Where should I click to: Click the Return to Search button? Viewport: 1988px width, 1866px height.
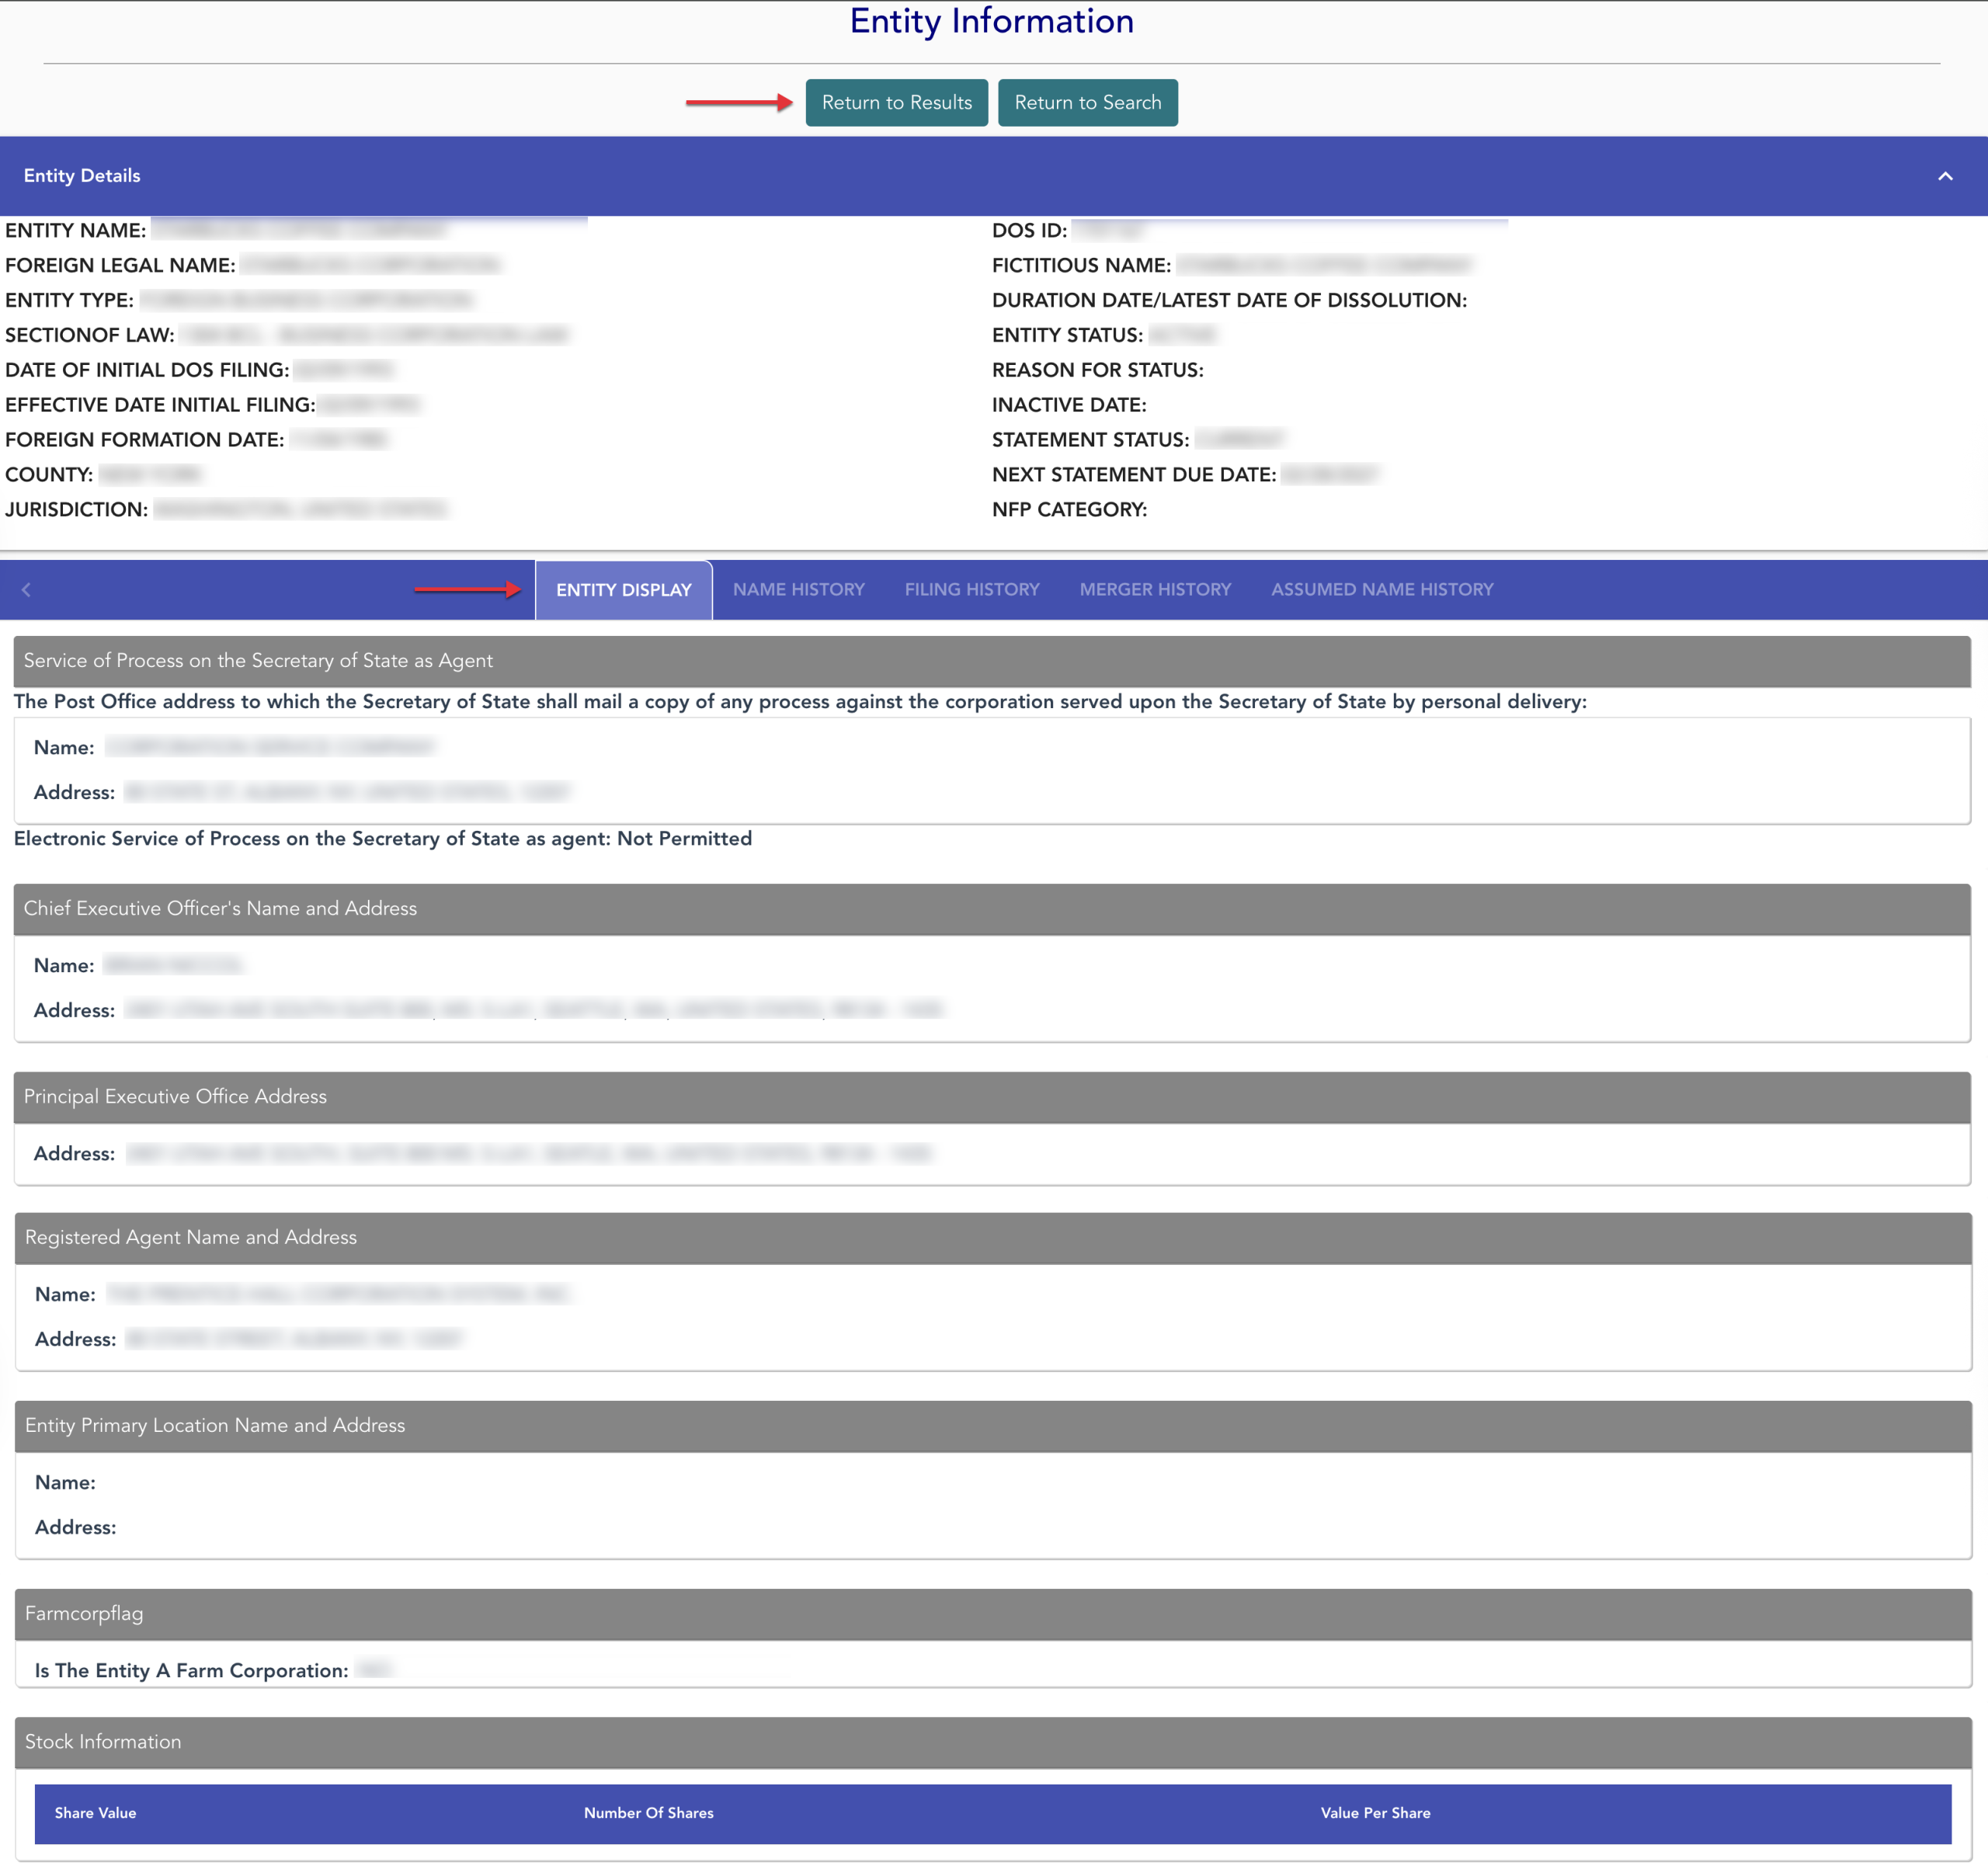coord(1087,103)
